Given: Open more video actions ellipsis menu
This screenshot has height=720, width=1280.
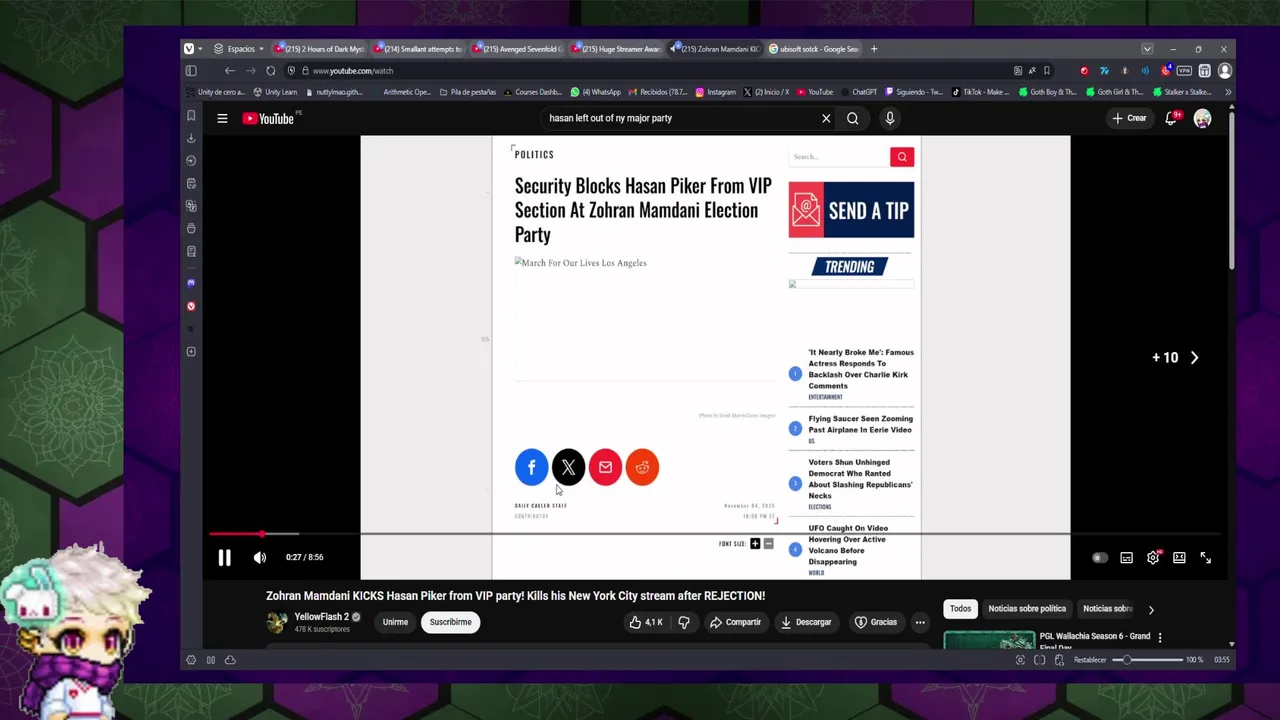Looking at the screenshot, I should click(920, 622).
